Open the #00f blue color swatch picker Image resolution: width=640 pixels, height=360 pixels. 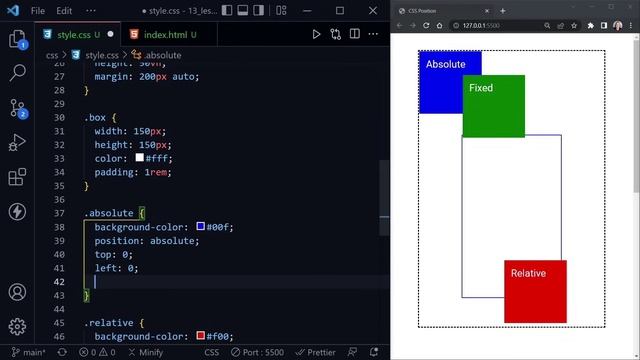click(200, 226)
